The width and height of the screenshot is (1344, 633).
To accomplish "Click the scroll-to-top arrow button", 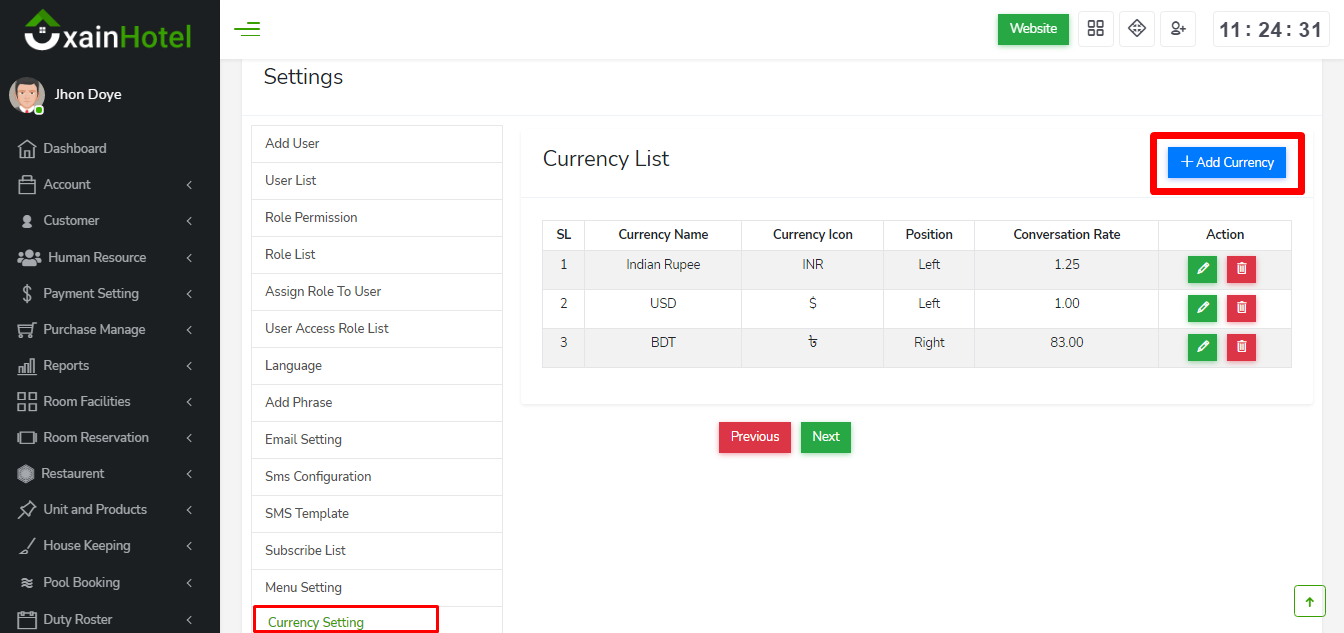I will coord(1309,601).
